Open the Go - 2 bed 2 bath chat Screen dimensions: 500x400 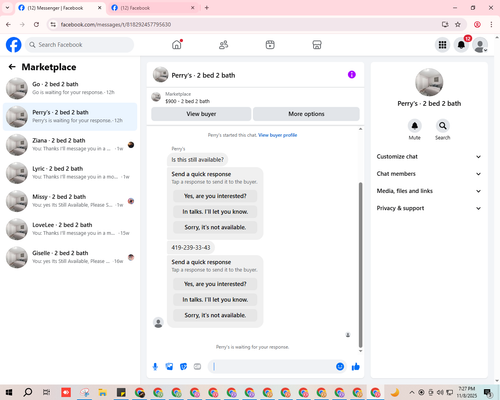(x=70, y=88)
